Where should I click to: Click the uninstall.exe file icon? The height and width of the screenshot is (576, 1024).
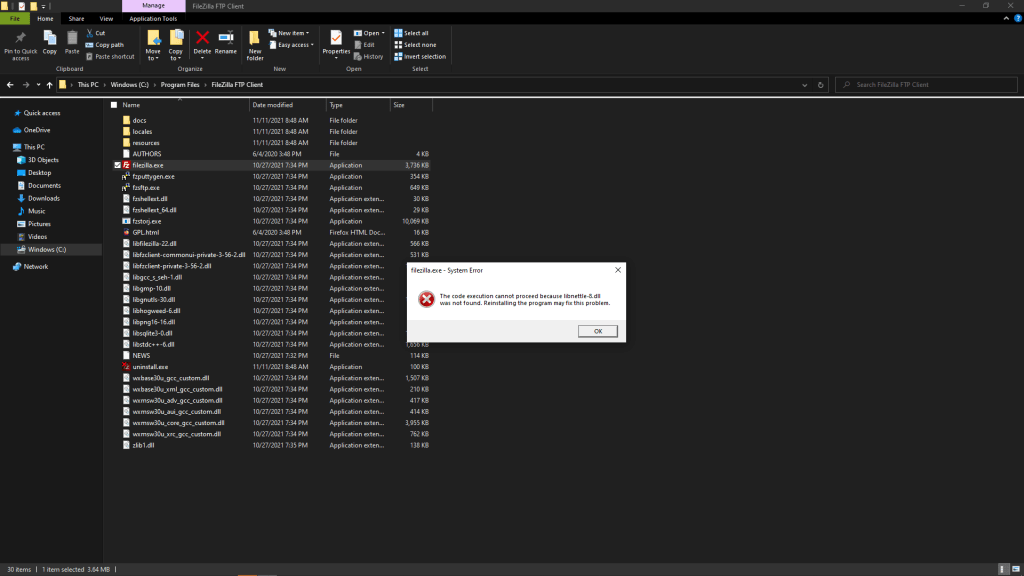coord(125,367)
